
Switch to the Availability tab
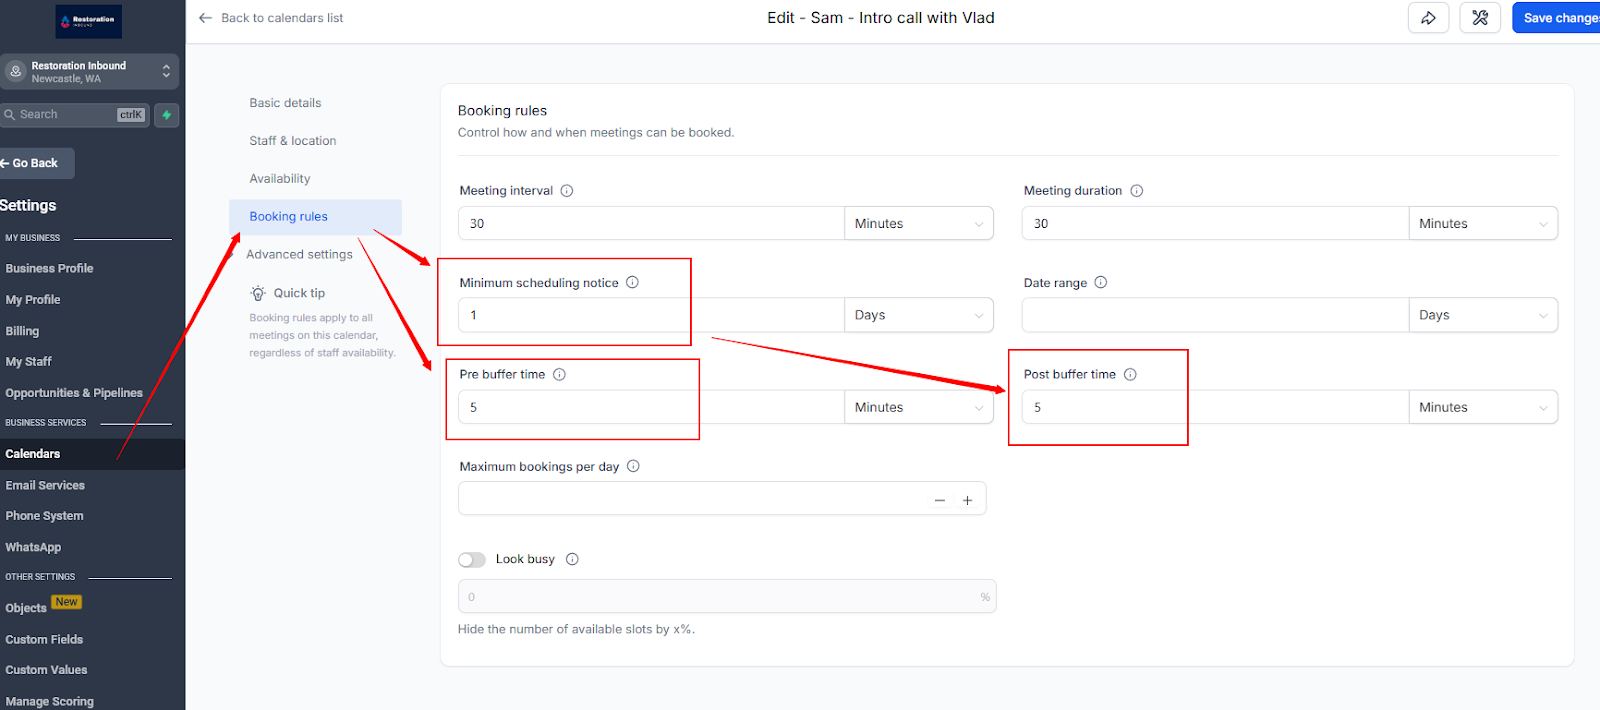click(x=280, y=179)
